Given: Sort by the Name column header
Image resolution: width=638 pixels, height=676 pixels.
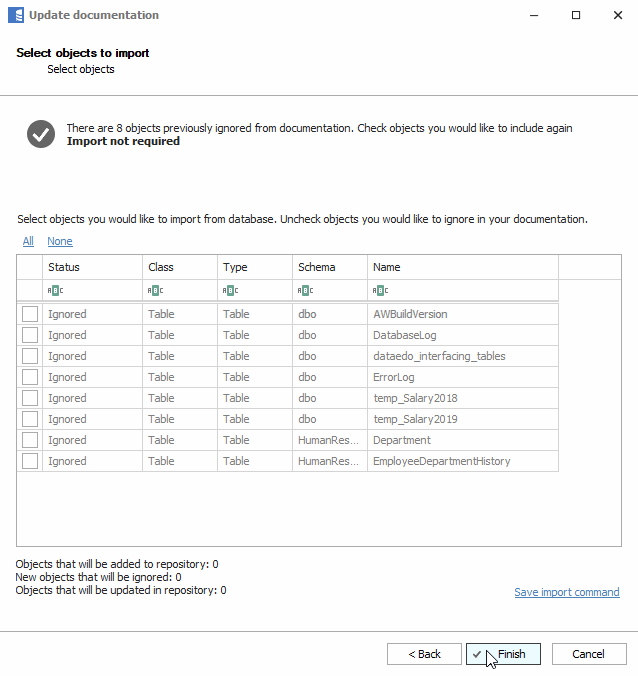Looking at the screenshot, I should coord(462,267).
